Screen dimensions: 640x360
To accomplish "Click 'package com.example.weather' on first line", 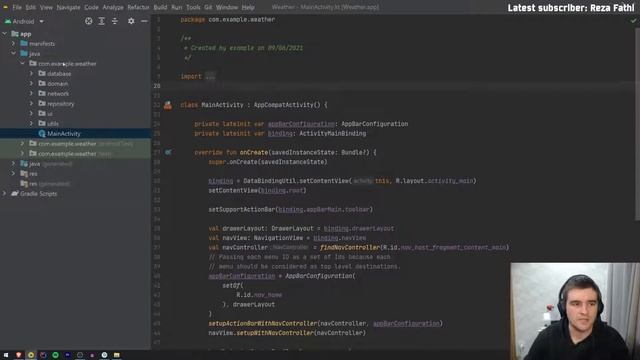I will point(228,20).
